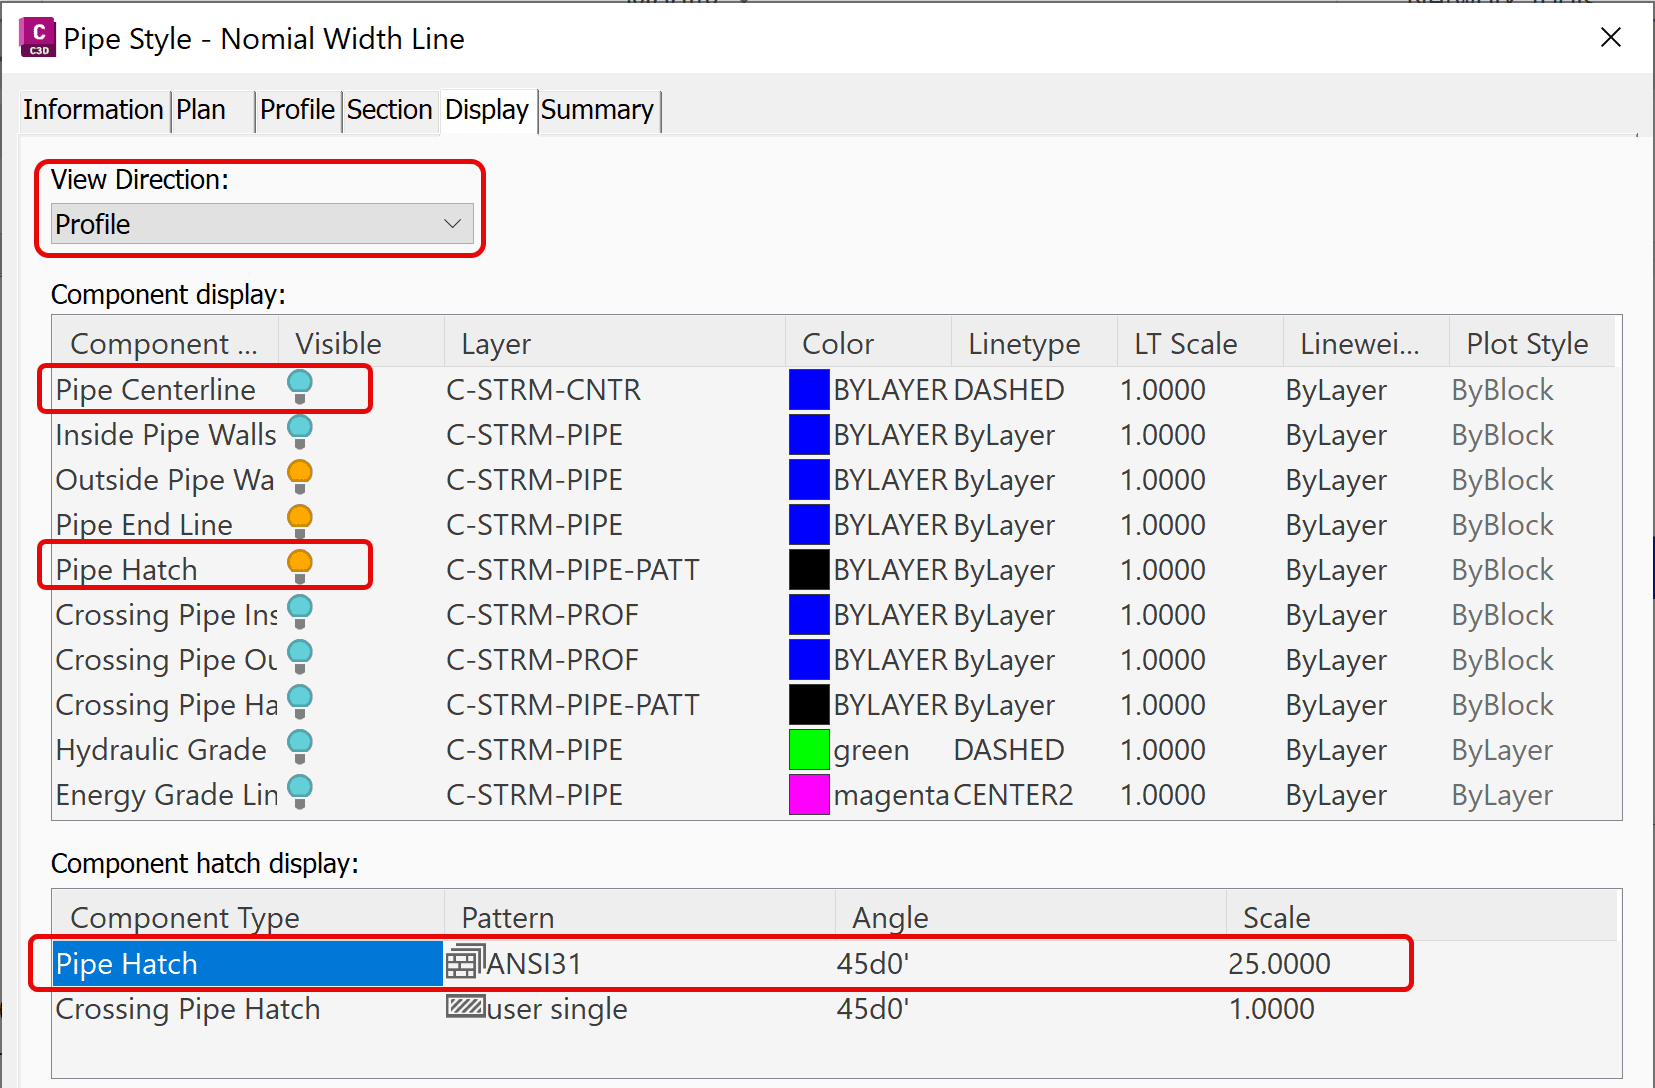Select the Pipe Centerline row name
Viewport: 1655px width, 1088px height.
156,389
